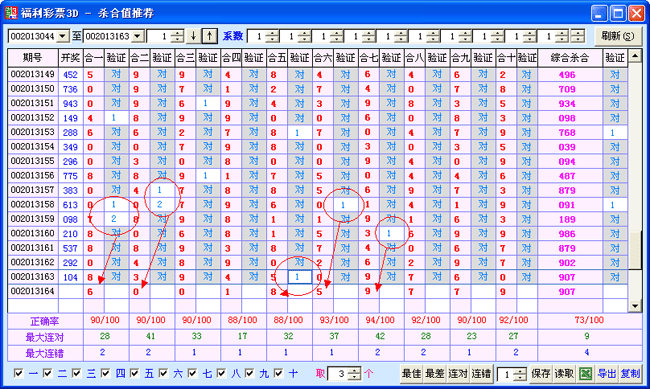The height and width of the screenshot is (389, 650).
Task: Click the 合一 column header
Action: point(94,58)
